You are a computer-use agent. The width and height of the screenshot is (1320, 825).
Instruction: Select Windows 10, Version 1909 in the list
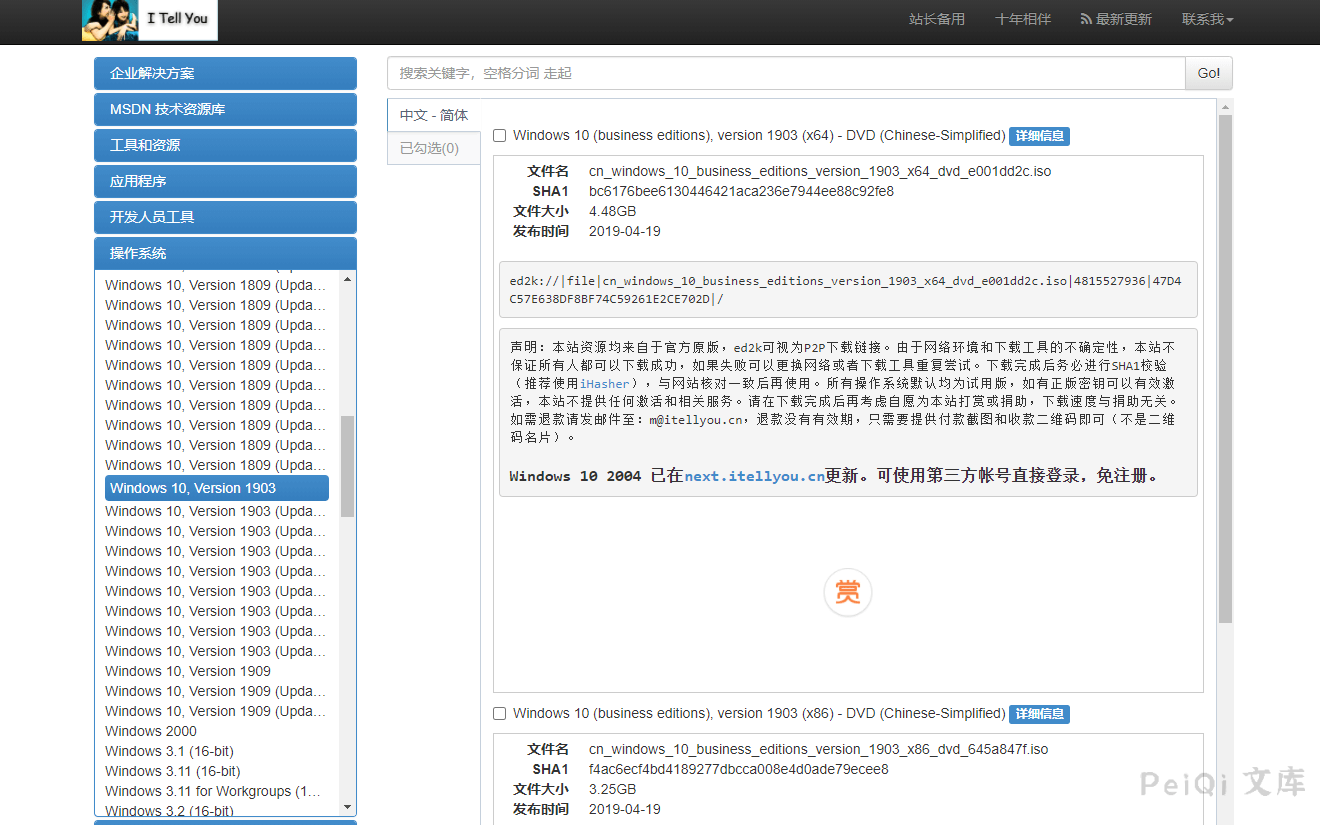[x=188, y=671]
